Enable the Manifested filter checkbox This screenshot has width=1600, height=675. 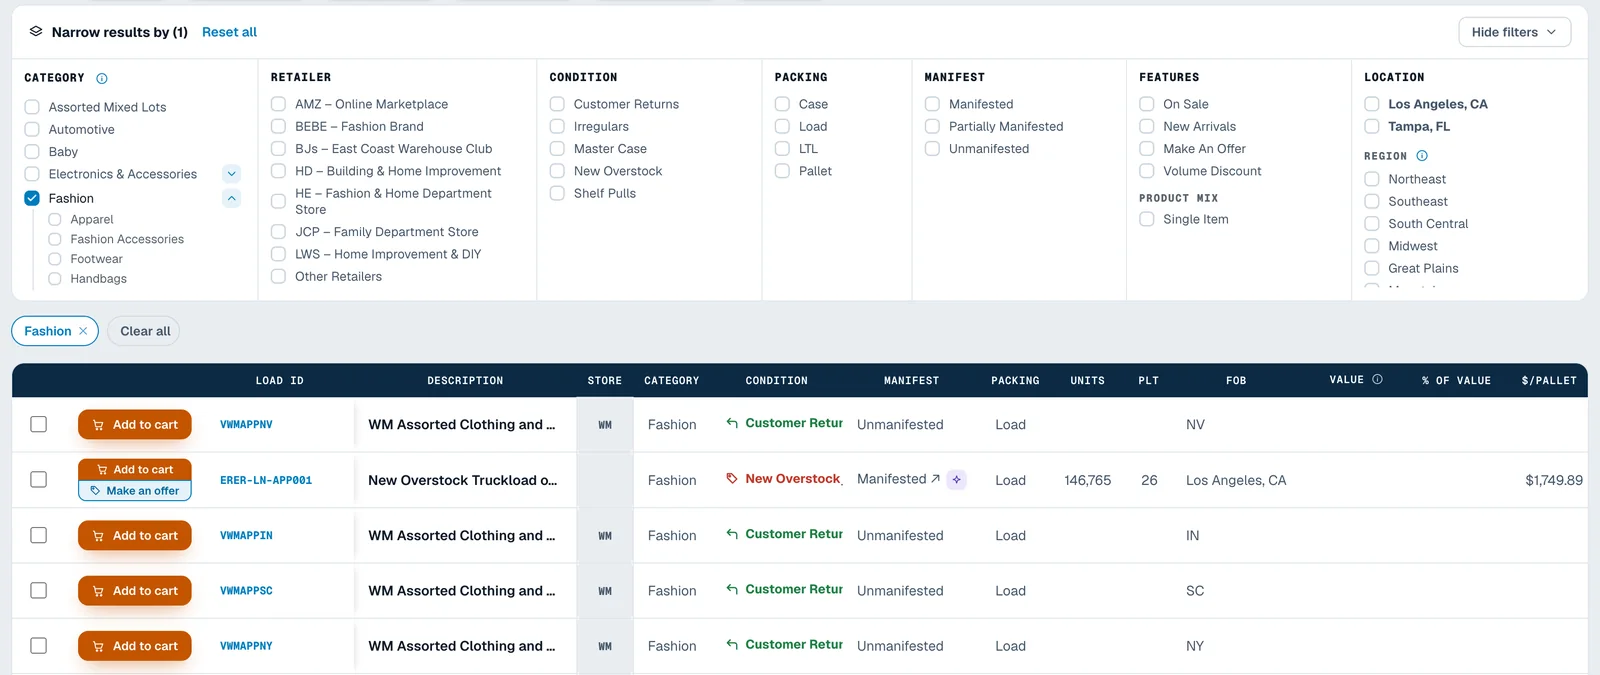pos(932,104)
